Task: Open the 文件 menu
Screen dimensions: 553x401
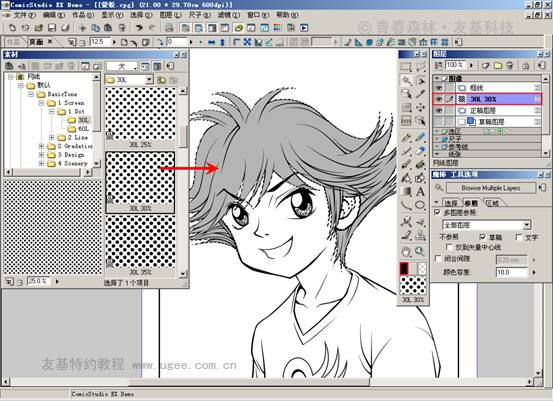Action: (x=24, y=15)
